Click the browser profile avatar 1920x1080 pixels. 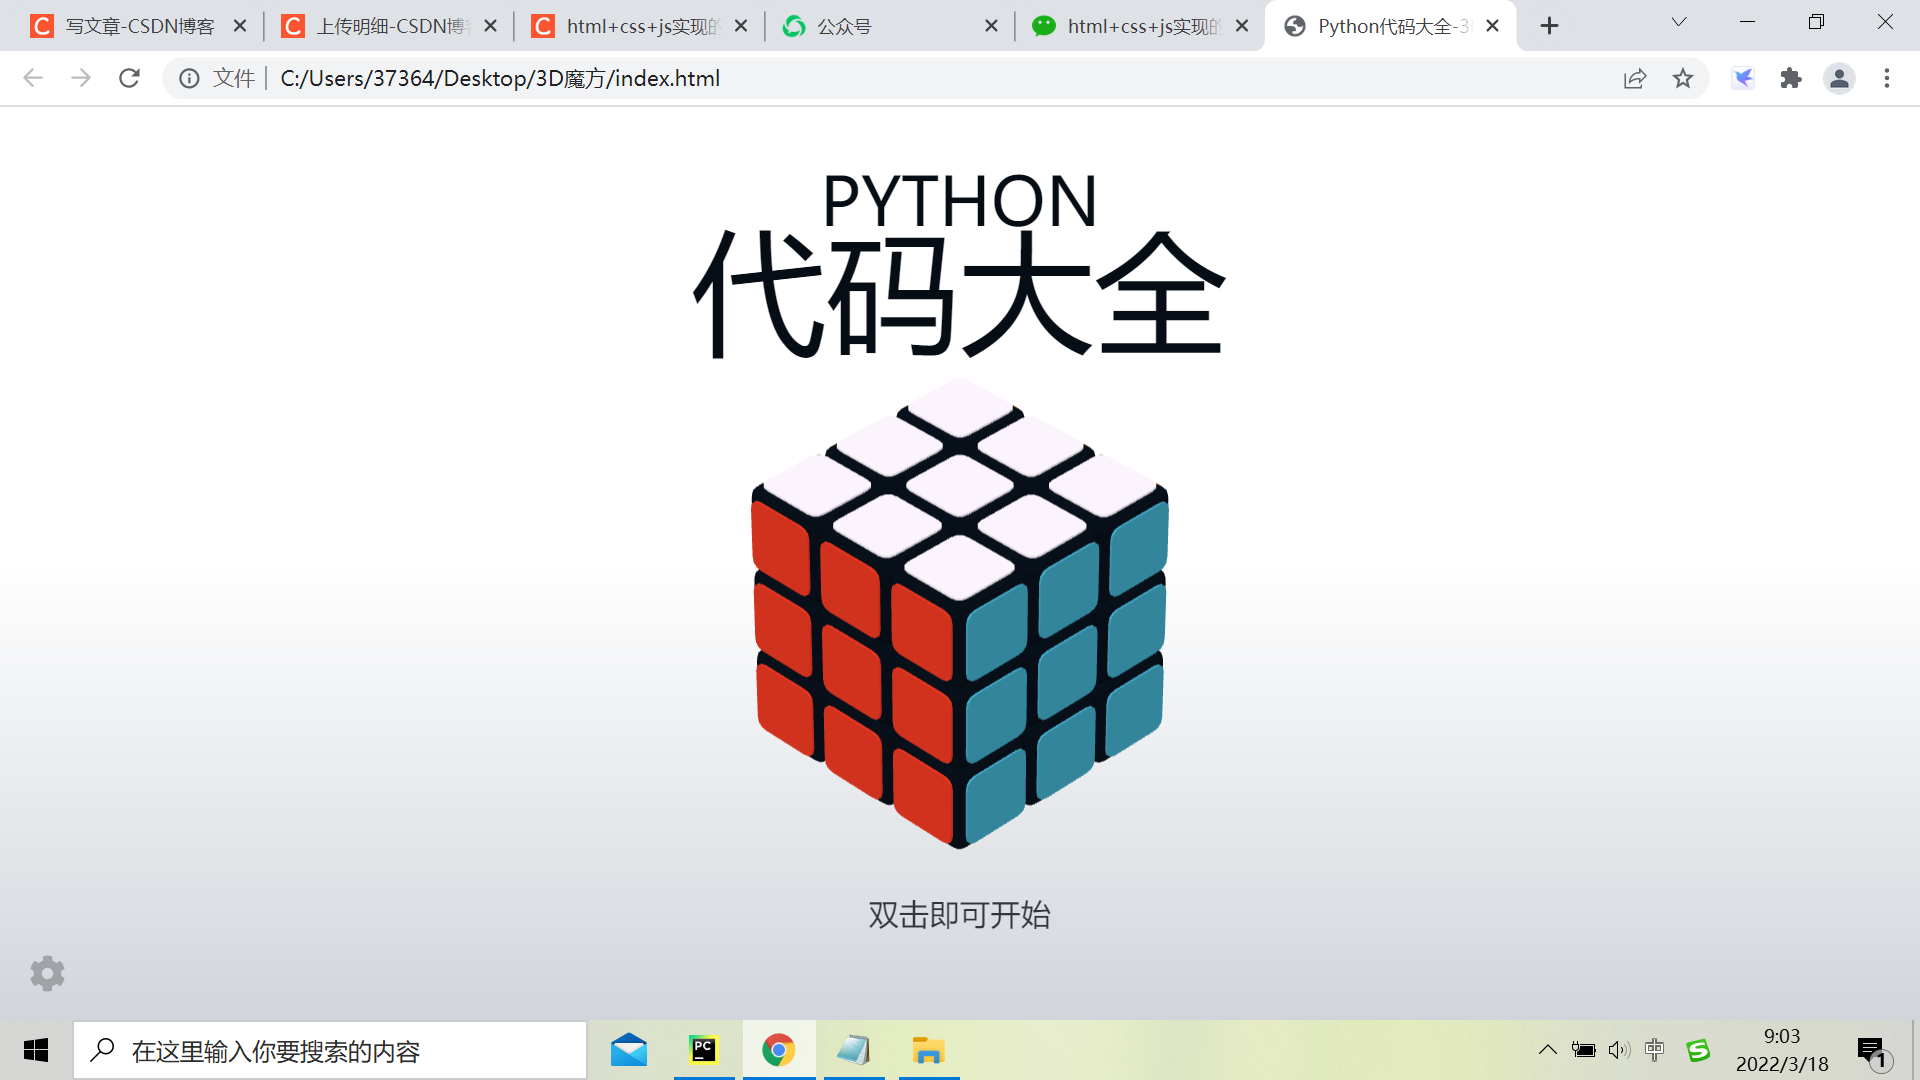point(1840,78)
